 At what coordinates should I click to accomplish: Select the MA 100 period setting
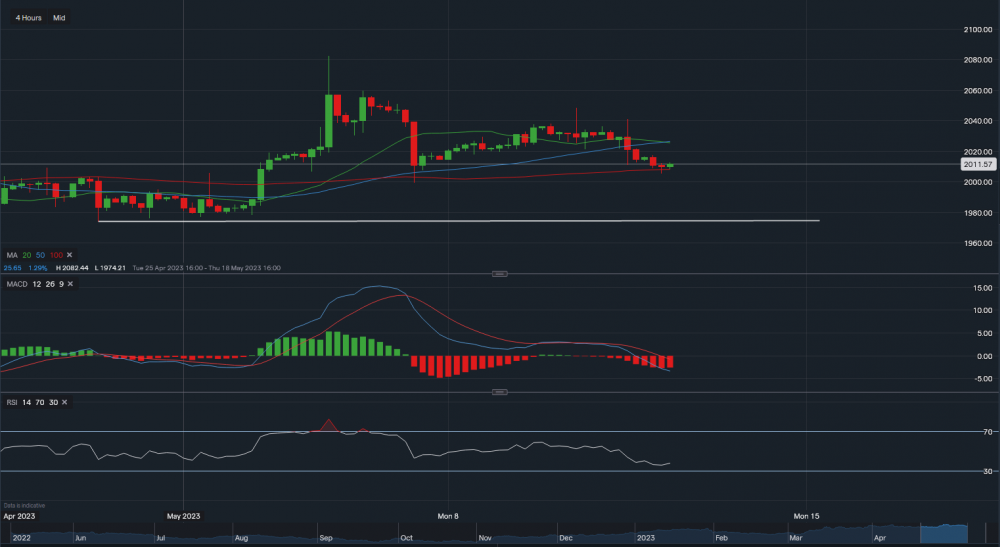(x=57, y=257)
